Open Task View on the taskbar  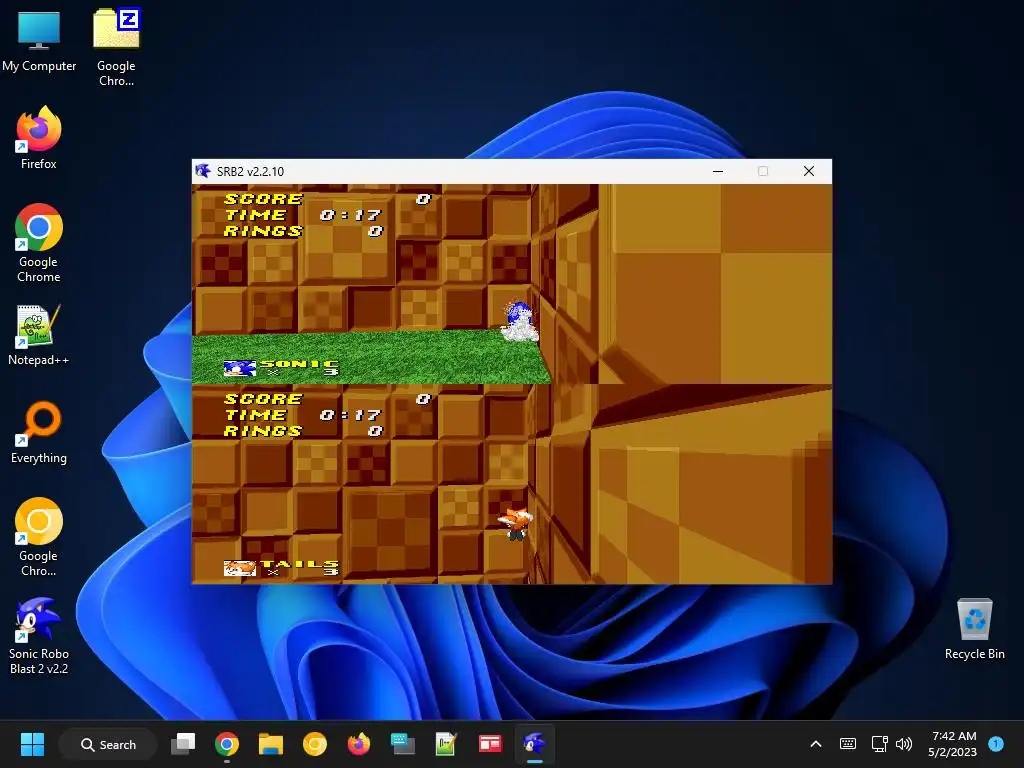pyautogui.click(x=183, y=744)
